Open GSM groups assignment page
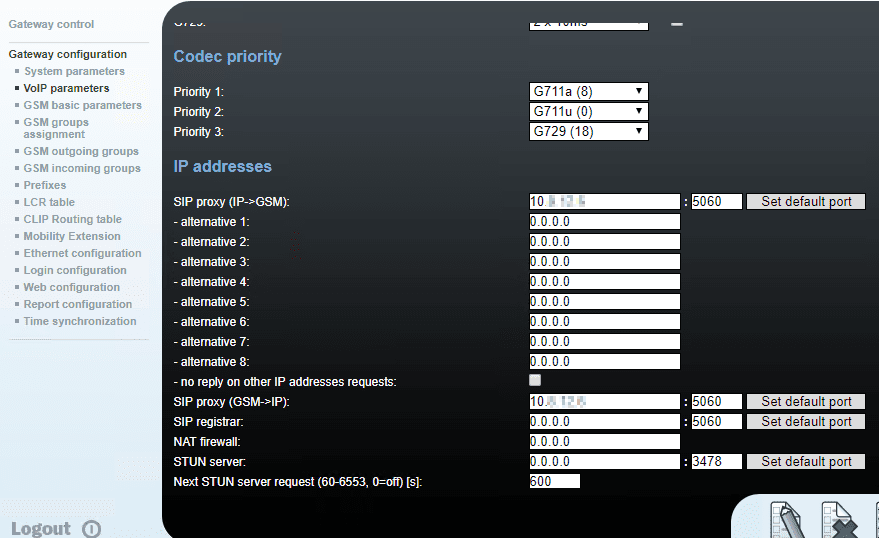This screenshot has width=879, height=538. point(56,128)
